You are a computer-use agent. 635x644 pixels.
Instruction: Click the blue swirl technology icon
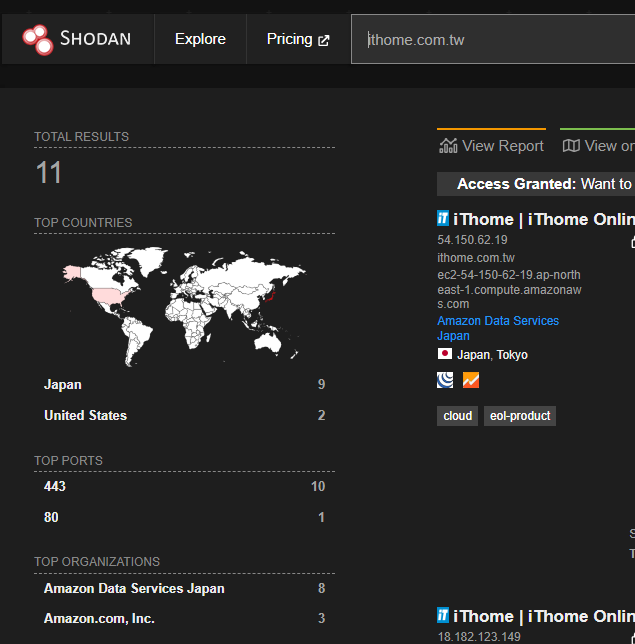point(445,380)
